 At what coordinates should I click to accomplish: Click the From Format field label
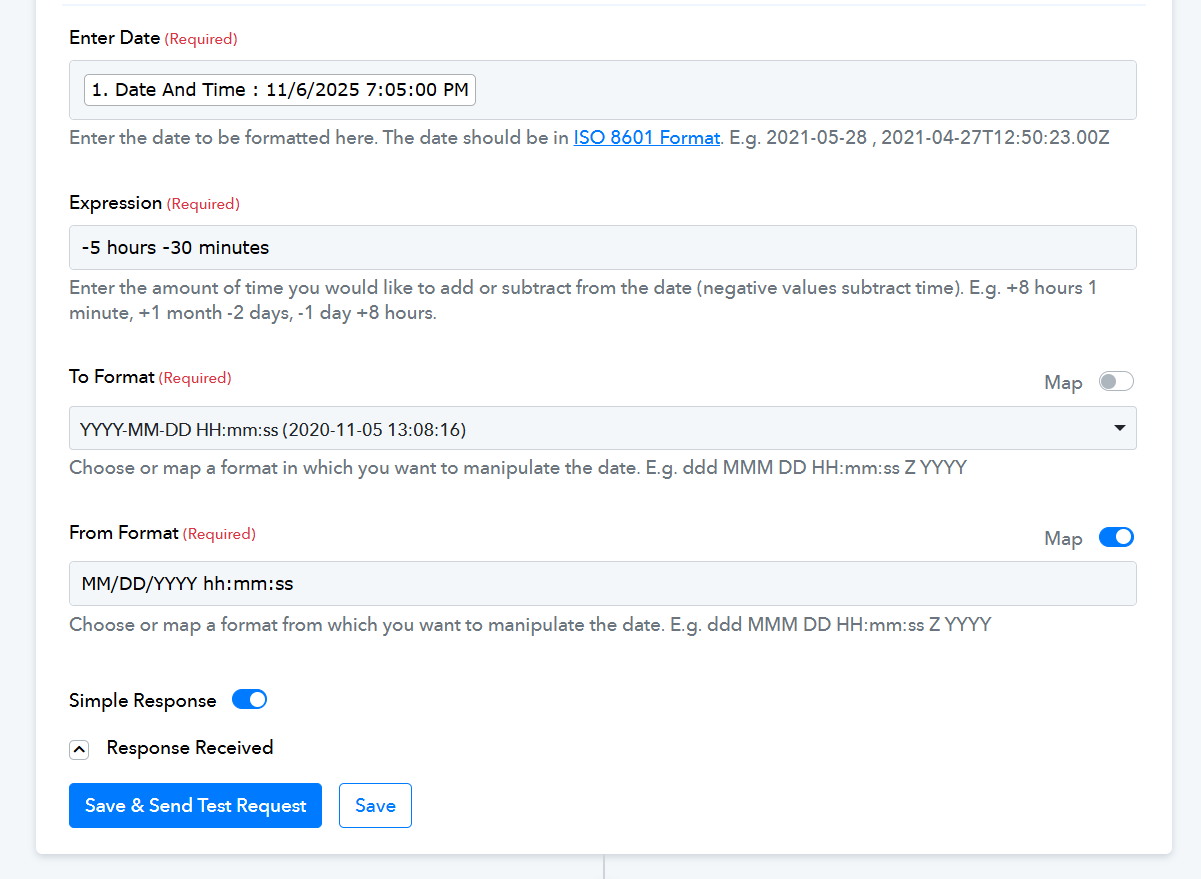pos(124,533)
